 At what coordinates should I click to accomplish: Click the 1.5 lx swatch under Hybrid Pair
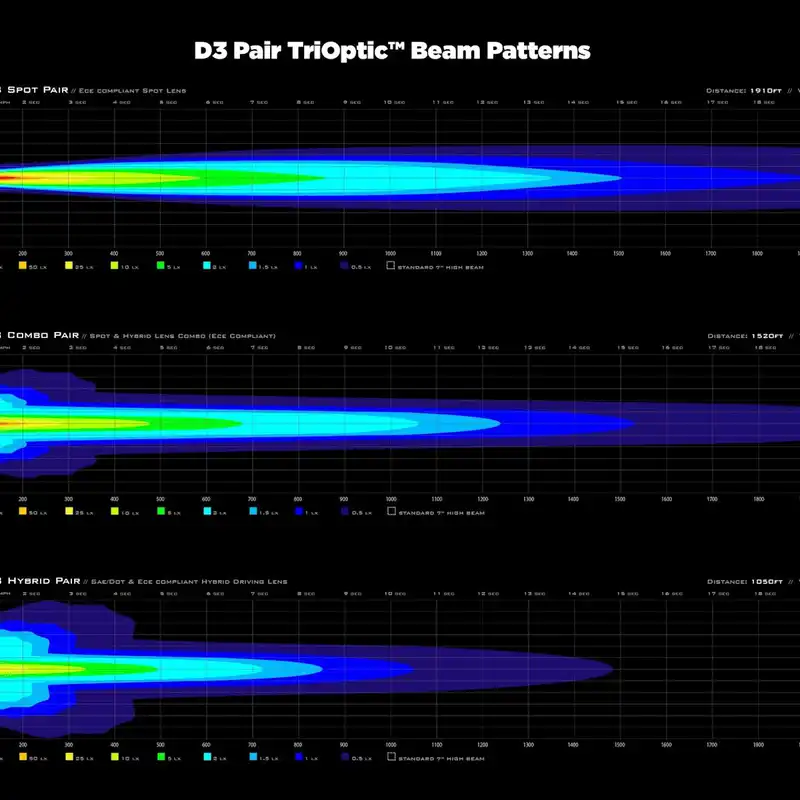click(253, 757)
